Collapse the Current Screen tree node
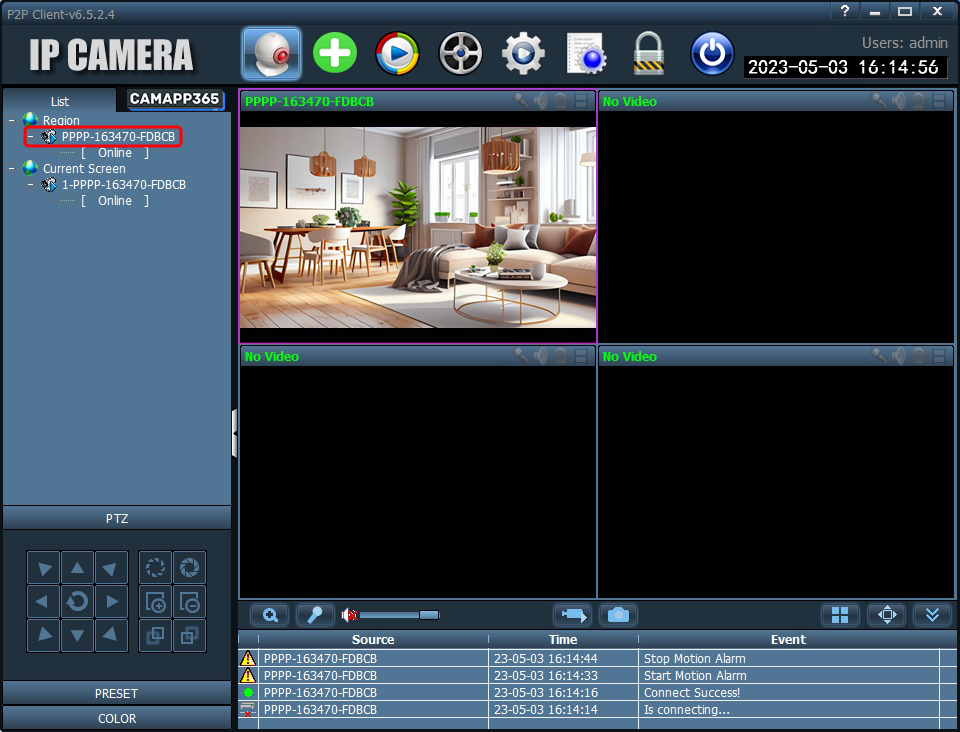This screenshot has width=960, height=732. (12, 168)
